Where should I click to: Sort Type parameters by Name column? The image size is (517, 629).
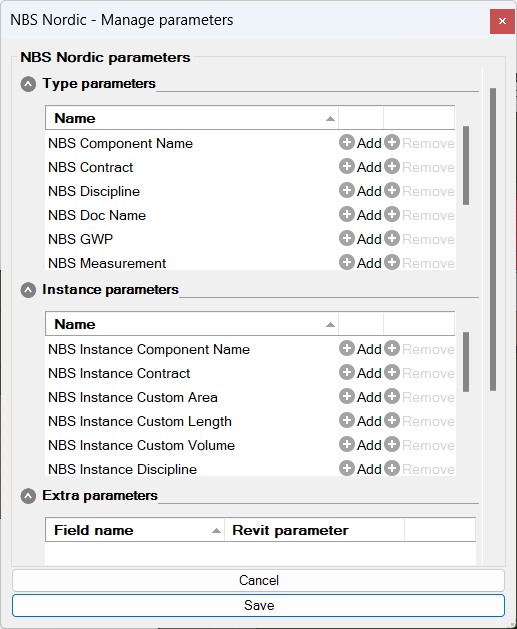tap(192, 118)
